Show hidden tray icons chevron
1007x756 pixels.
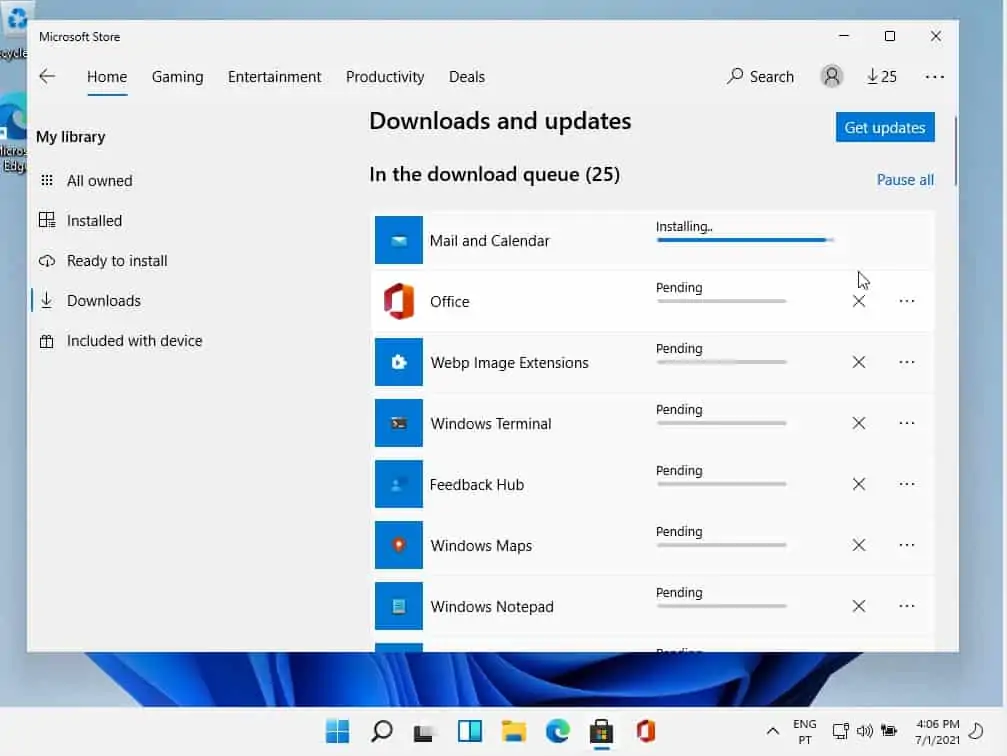pos(773,731)
